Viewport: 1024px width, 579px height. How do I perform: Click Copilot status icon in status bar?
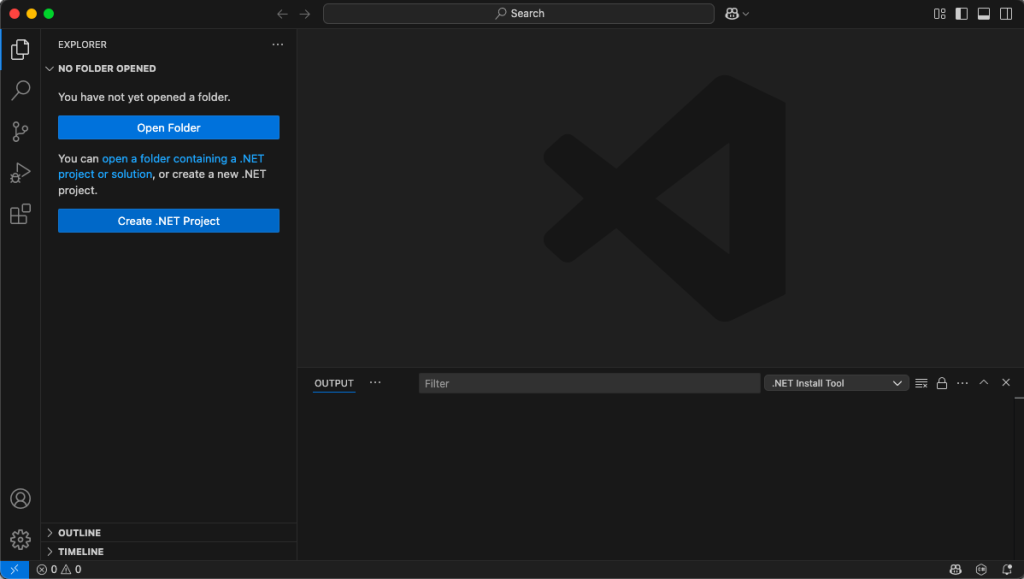click(x=955, y=570)
